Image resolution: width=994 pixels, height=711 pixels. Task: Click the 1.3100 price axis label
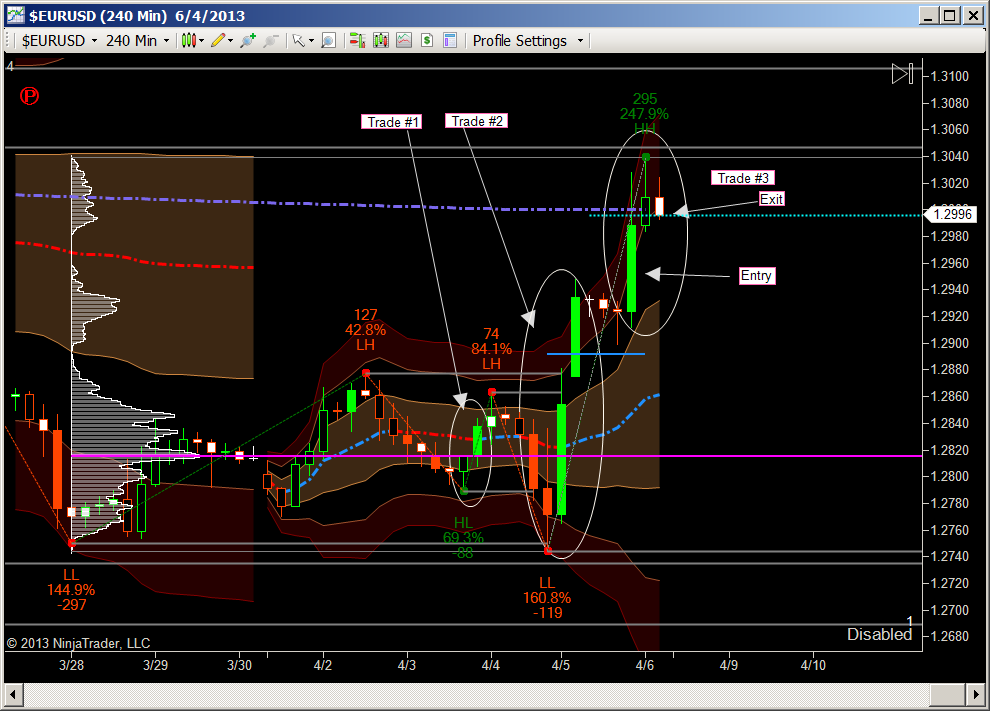[x=950, y=76]
